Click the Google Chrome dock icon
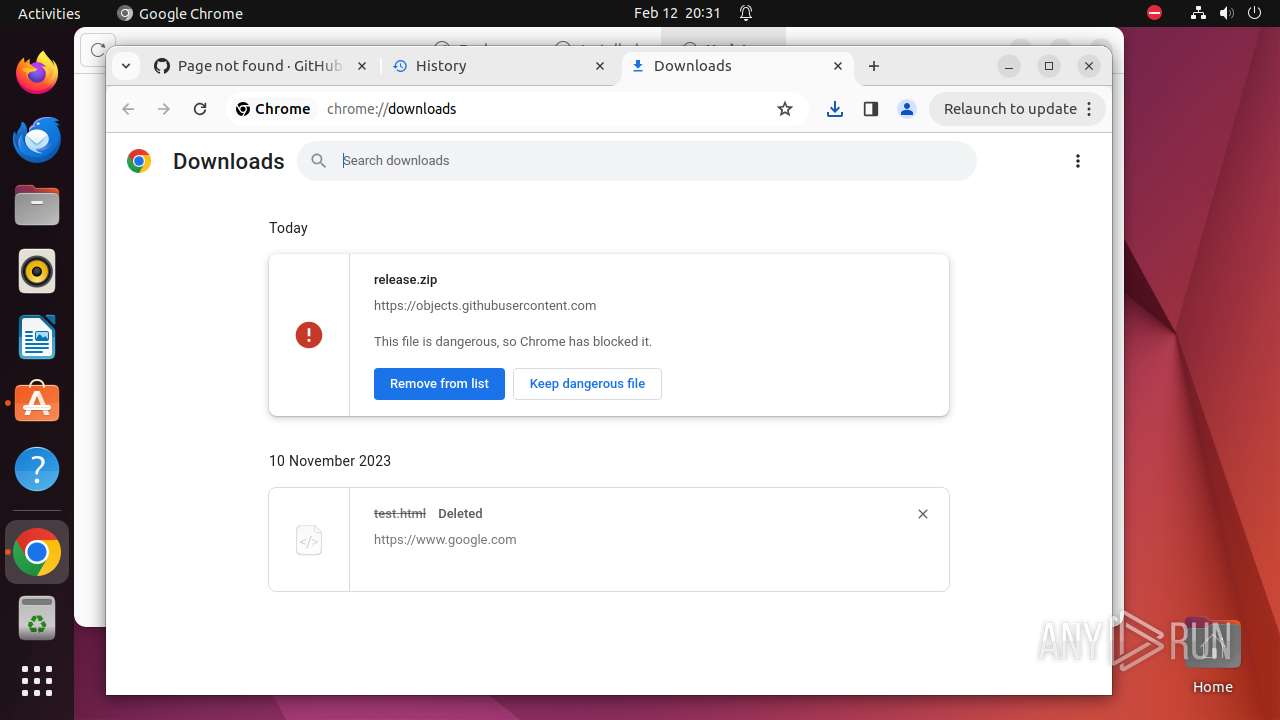1280x720 pixels. click(x=37, y=552)
